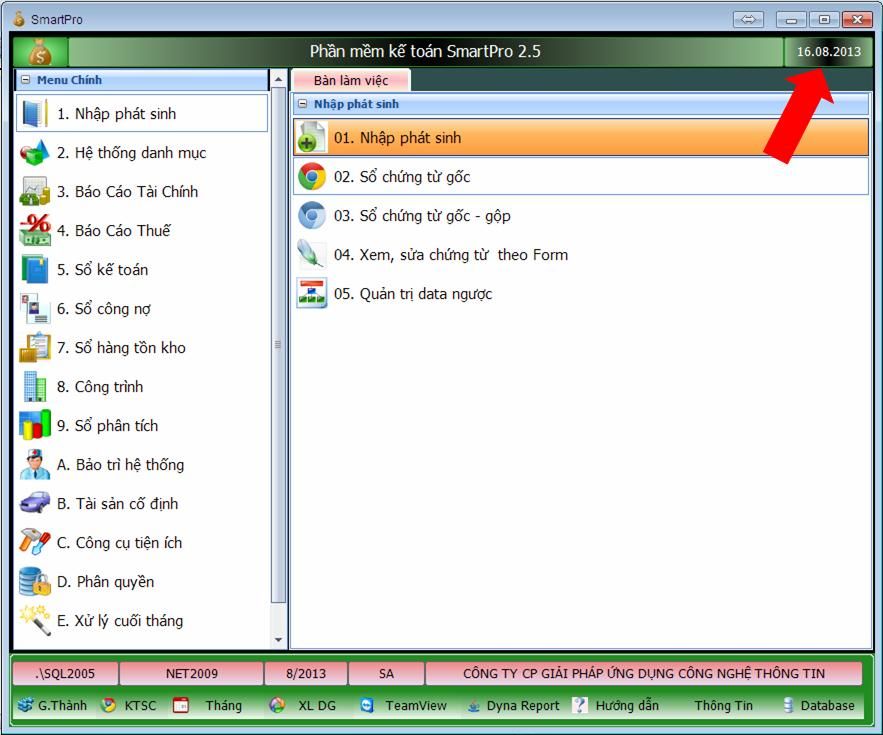Viewport: 883px width, 735px height.
Task: Select 3. Báo Cáo Tài Chính menu
Action: pos(127,192)
